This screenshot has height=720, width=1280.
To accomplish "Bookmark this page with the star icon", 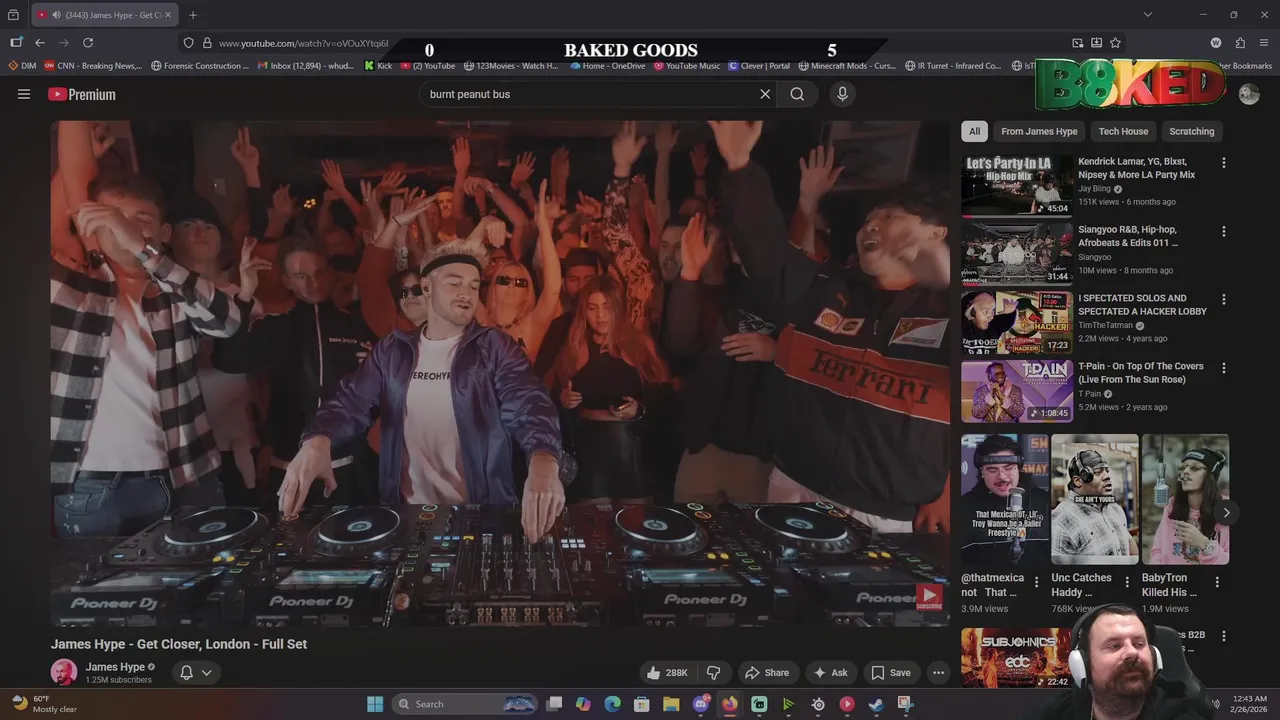I will (1115, 43).
